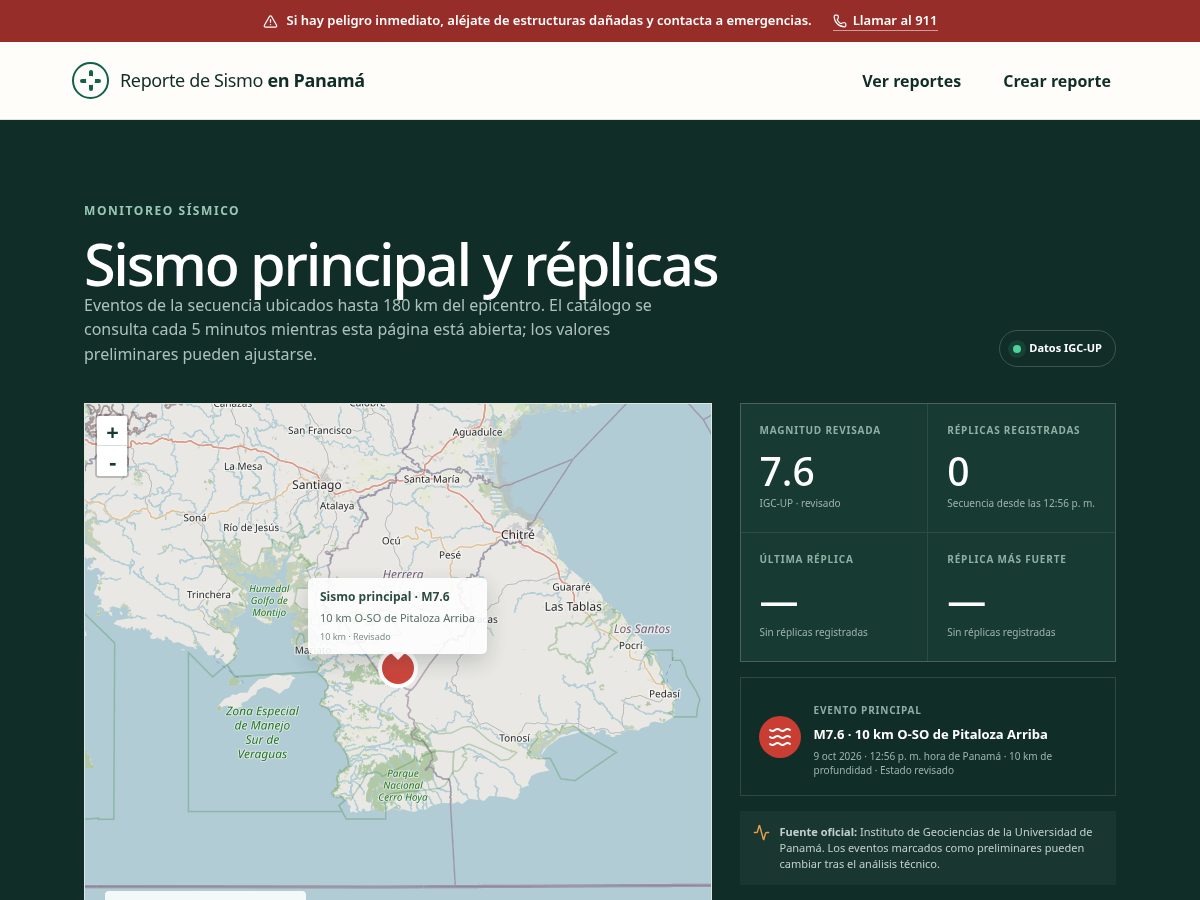Viewport: 1200px width, 900px height.
Task: Click Parque Nacional Cerro Hoya map label
Action: point(403,785)
